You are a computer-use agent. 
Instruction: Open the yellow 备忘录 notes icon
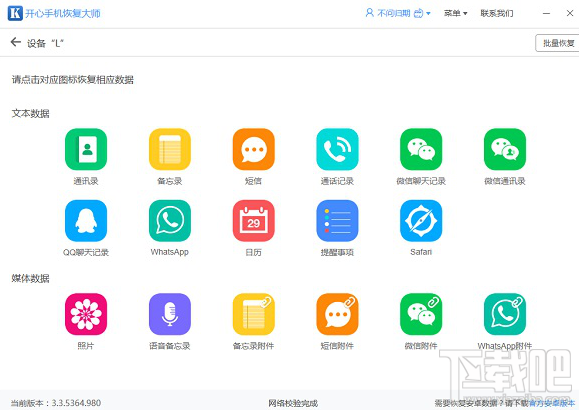point(170,149)
